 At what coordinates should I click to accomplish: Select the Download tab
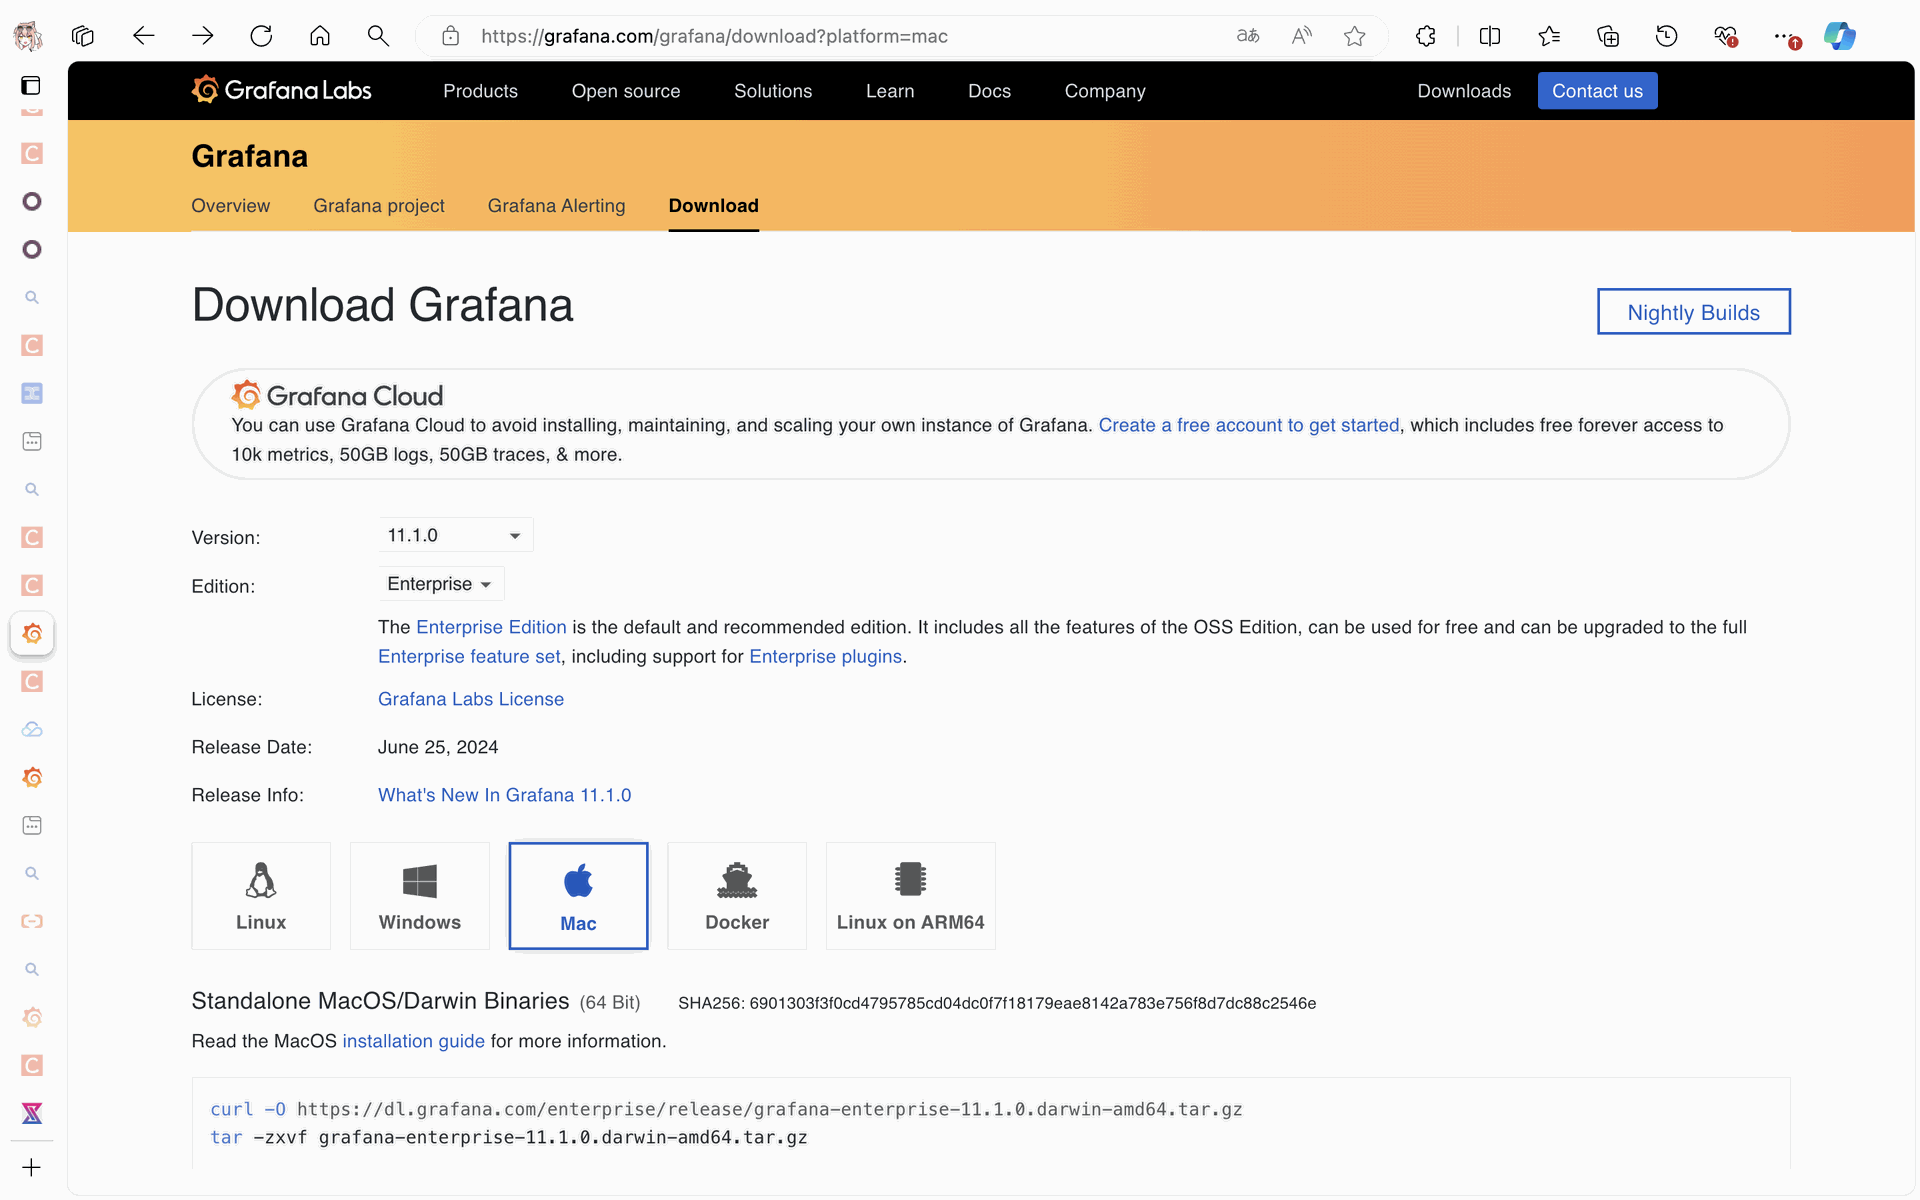coord(714,206)
